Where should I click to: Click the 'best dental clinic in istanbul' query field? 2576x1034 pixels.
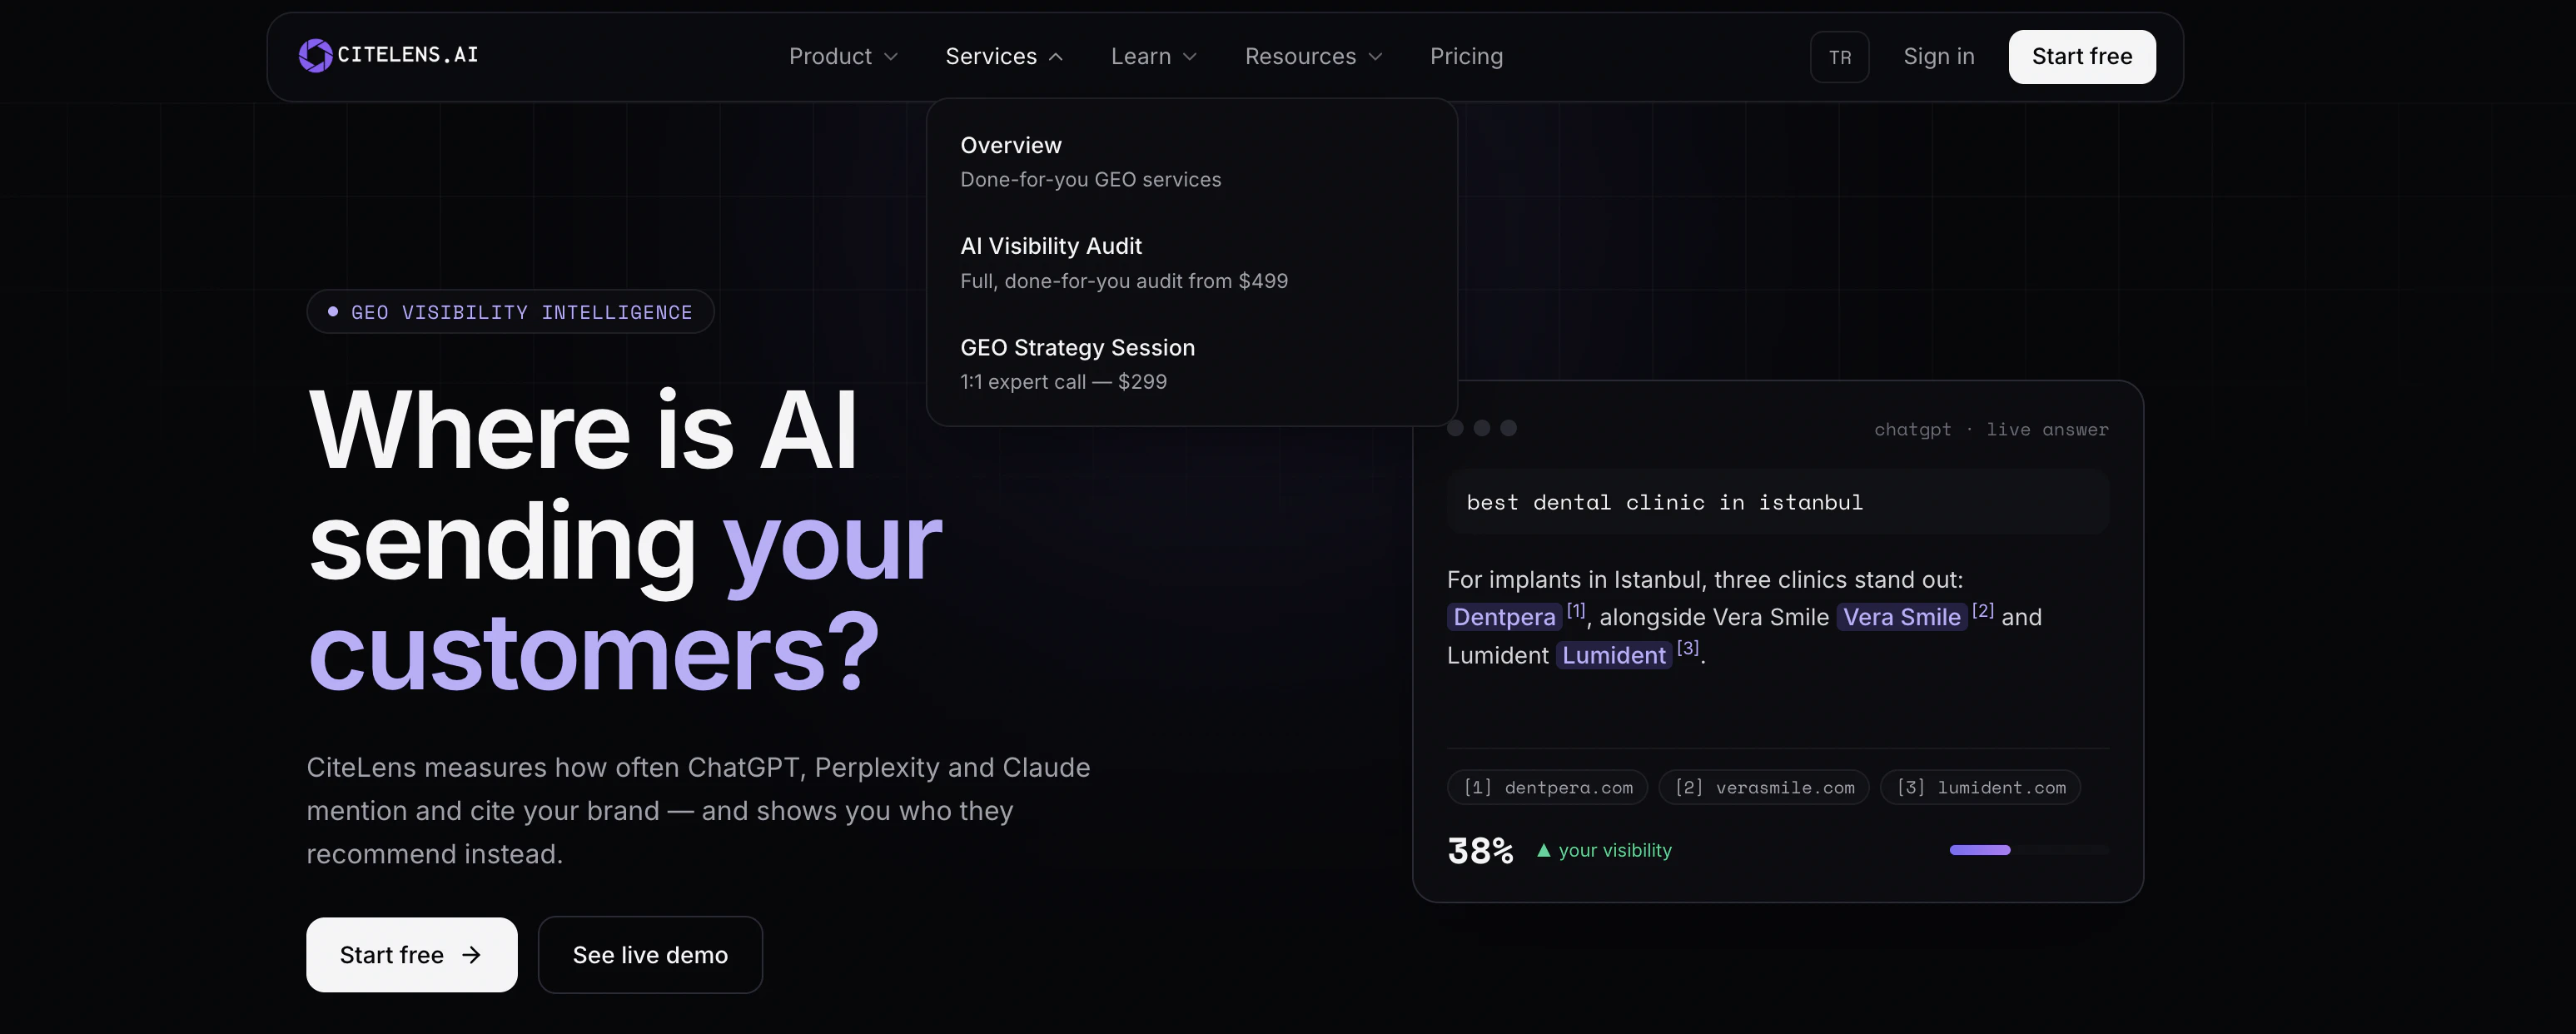pos(1777,502)
